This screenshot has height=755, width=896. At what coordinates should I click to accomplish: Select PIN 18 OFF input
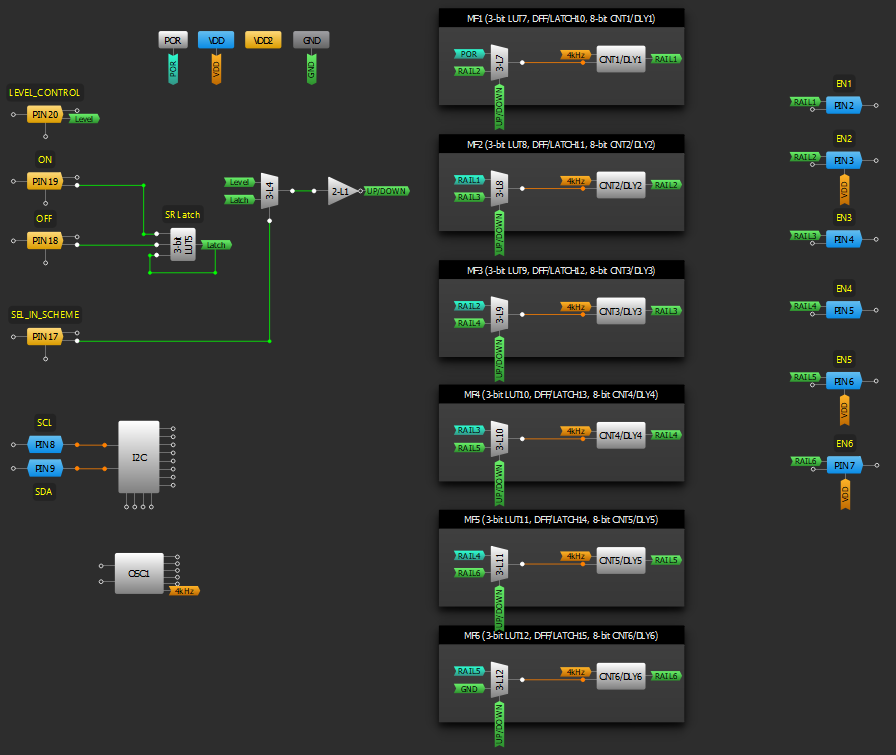[44, 241]
